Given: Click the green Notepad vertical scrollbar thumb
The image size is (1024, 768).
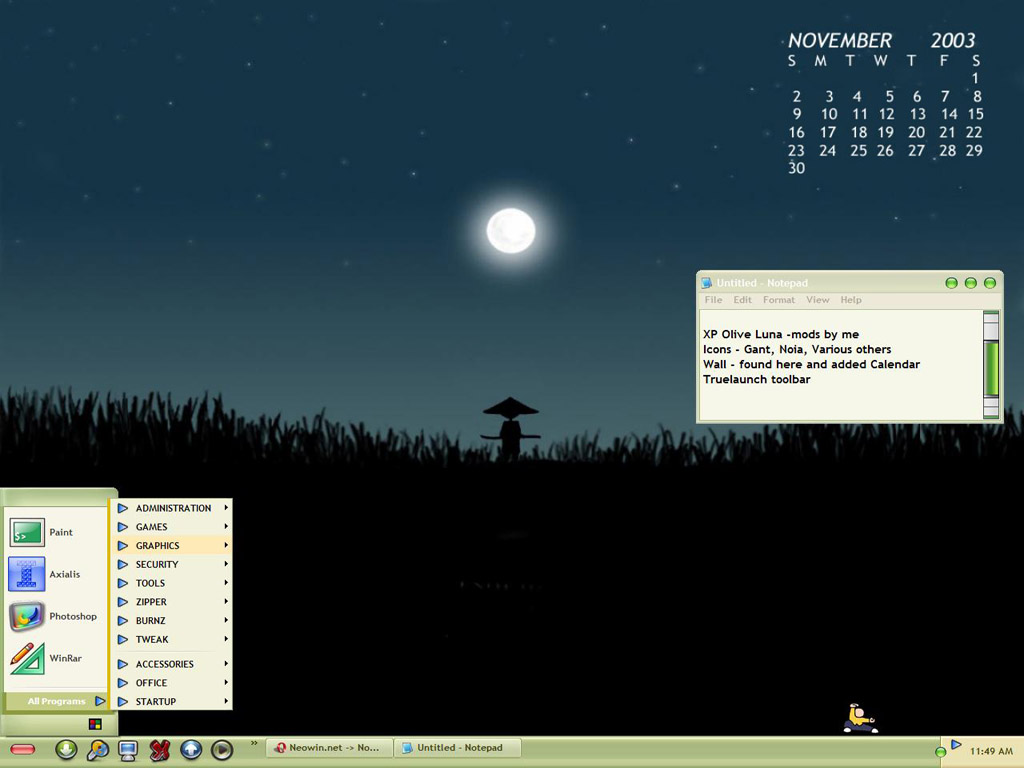Looking at the screenshot, I should coord(991,368).
